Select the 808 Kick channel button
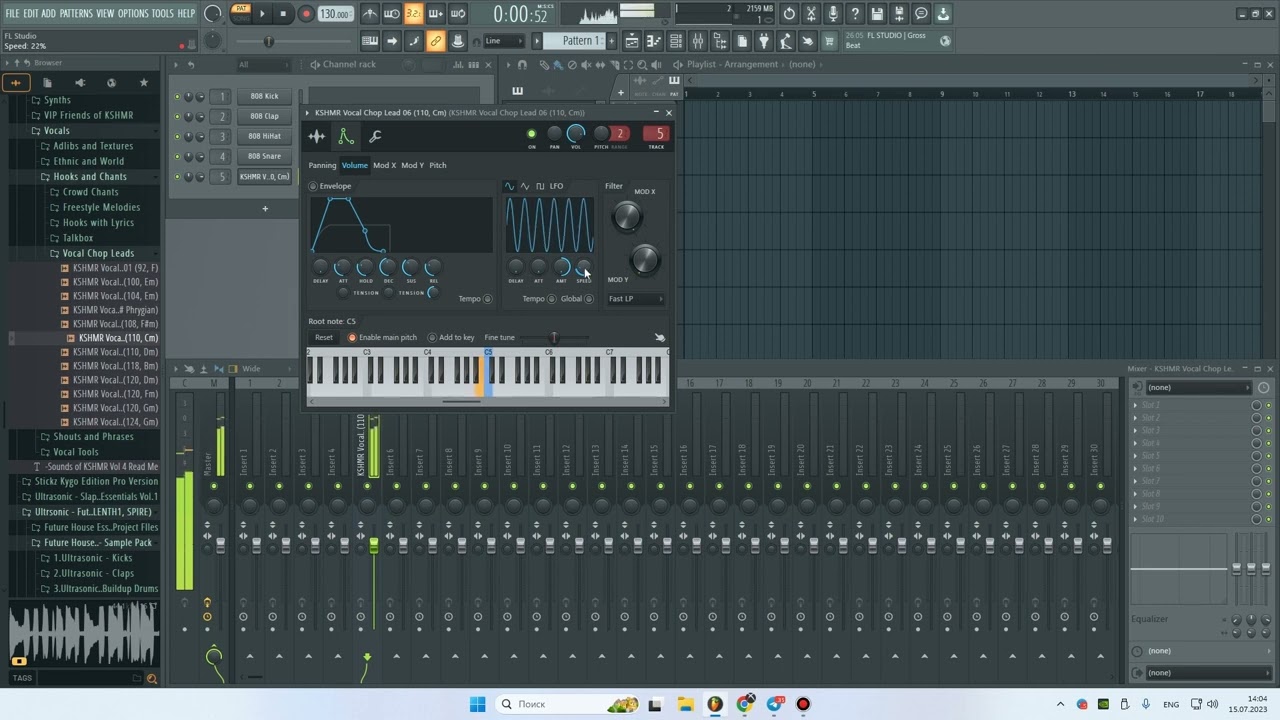The width and height of the screenshot is (1280, 720). coord(265,96)
